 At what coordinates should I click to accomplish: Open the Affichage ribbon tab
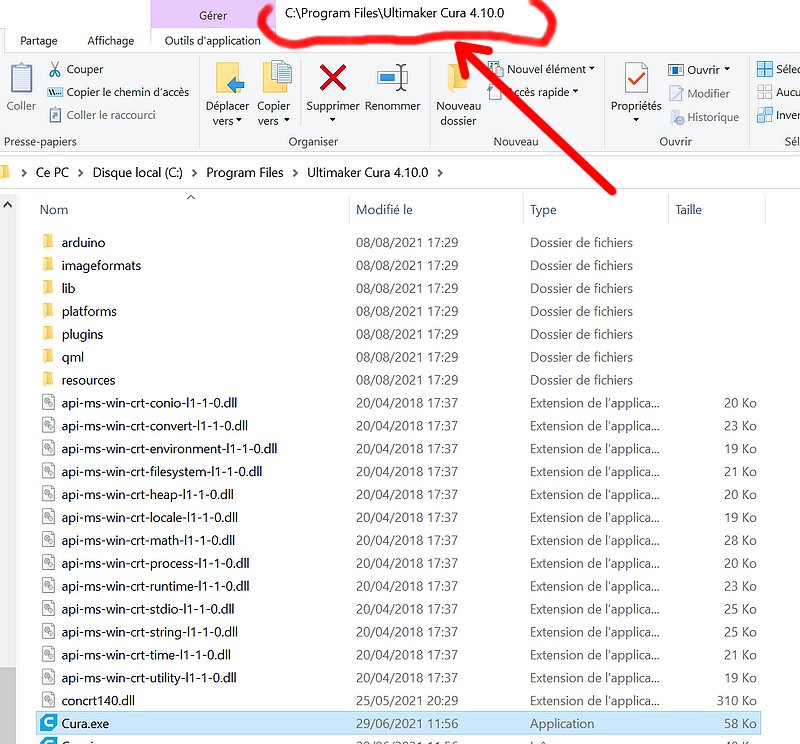111,41
